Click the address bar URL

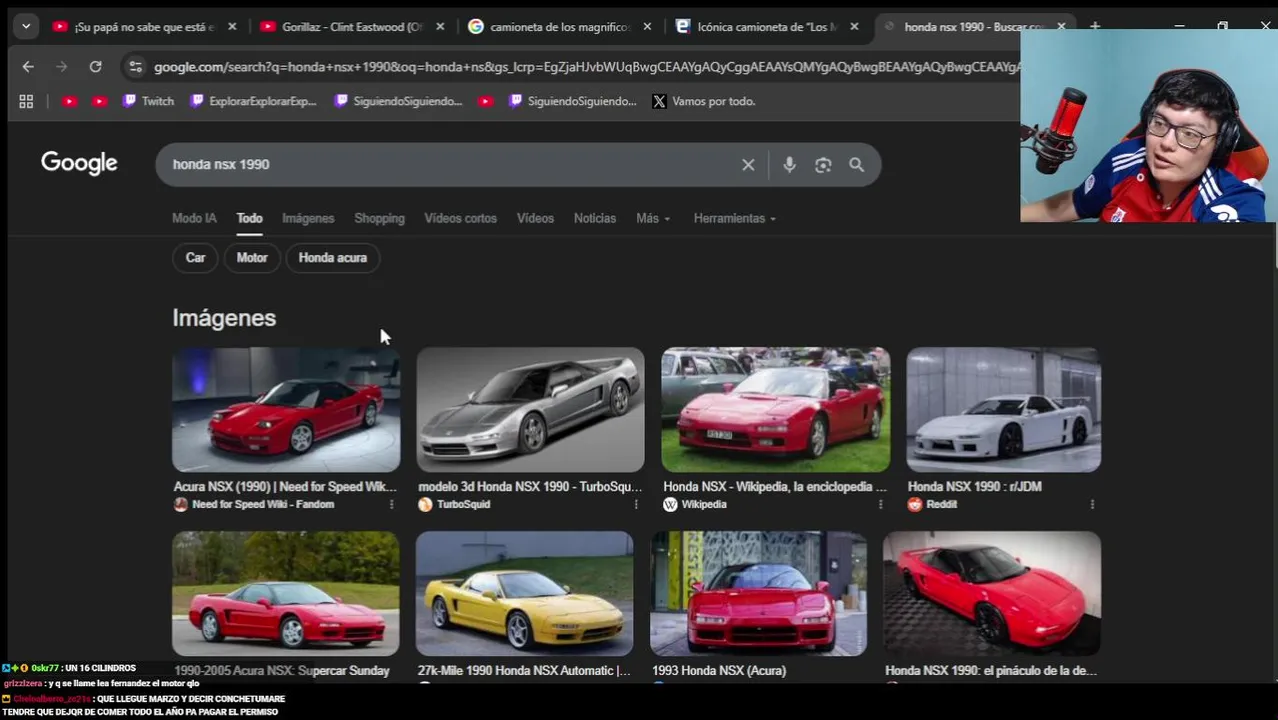[x=586, y=67]
